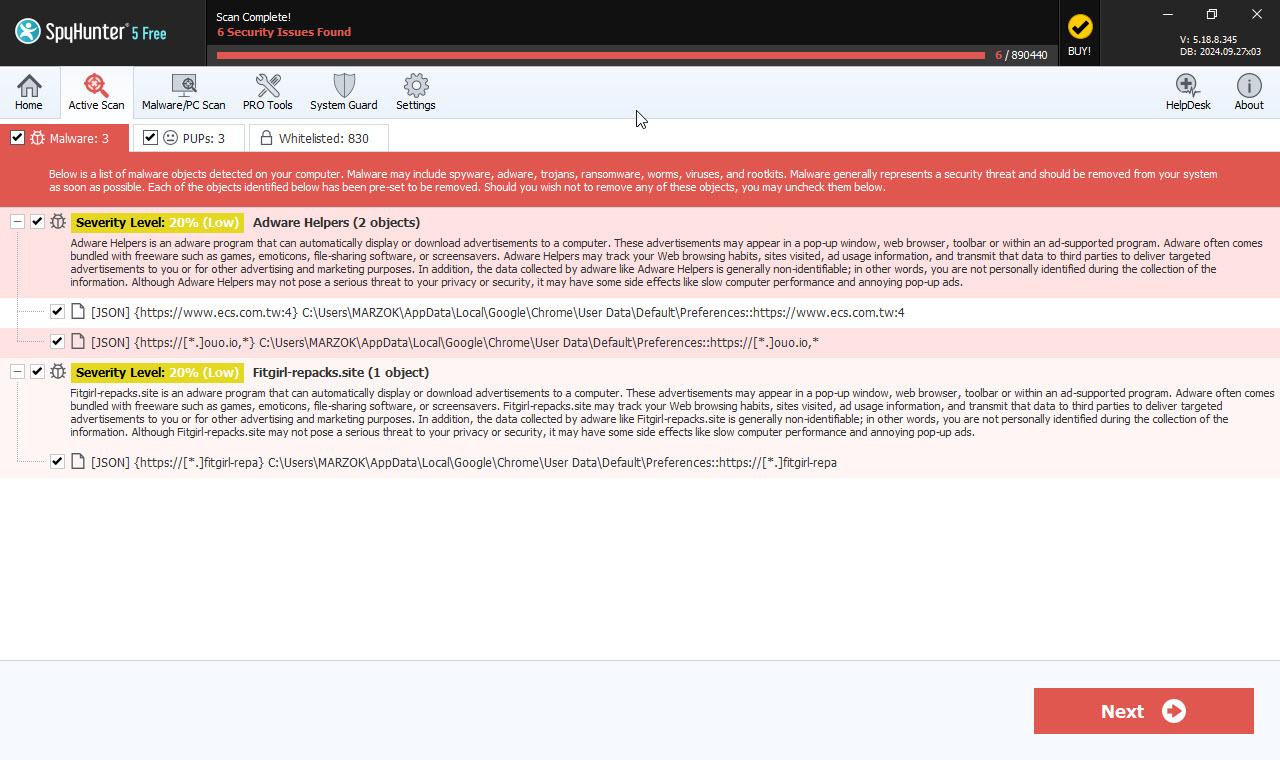Open About information
The width and height of the screenshot is (1280, 760).
[x=1249, y=92]
